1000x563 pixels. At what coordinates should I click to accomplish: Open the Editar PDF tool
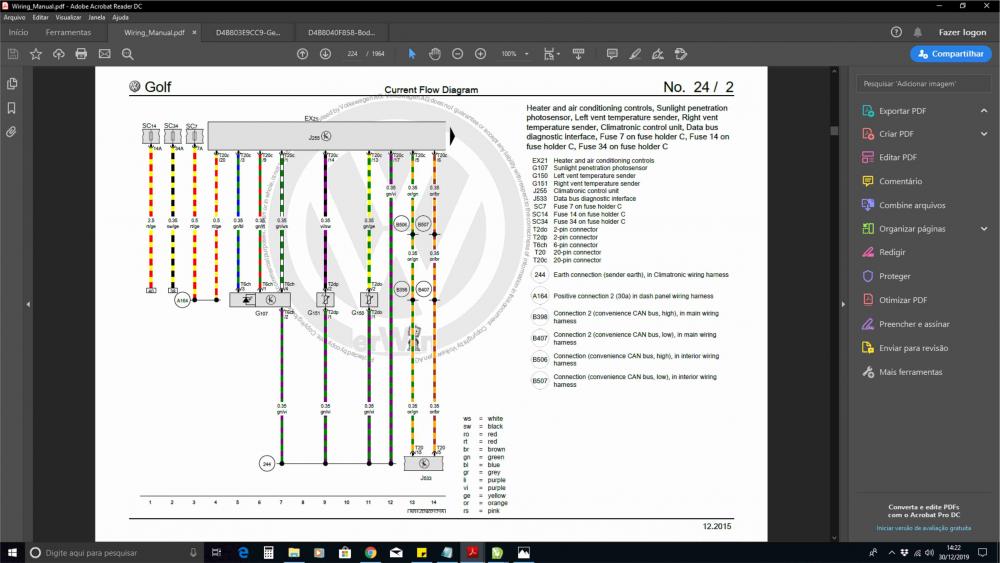(897, 157)
